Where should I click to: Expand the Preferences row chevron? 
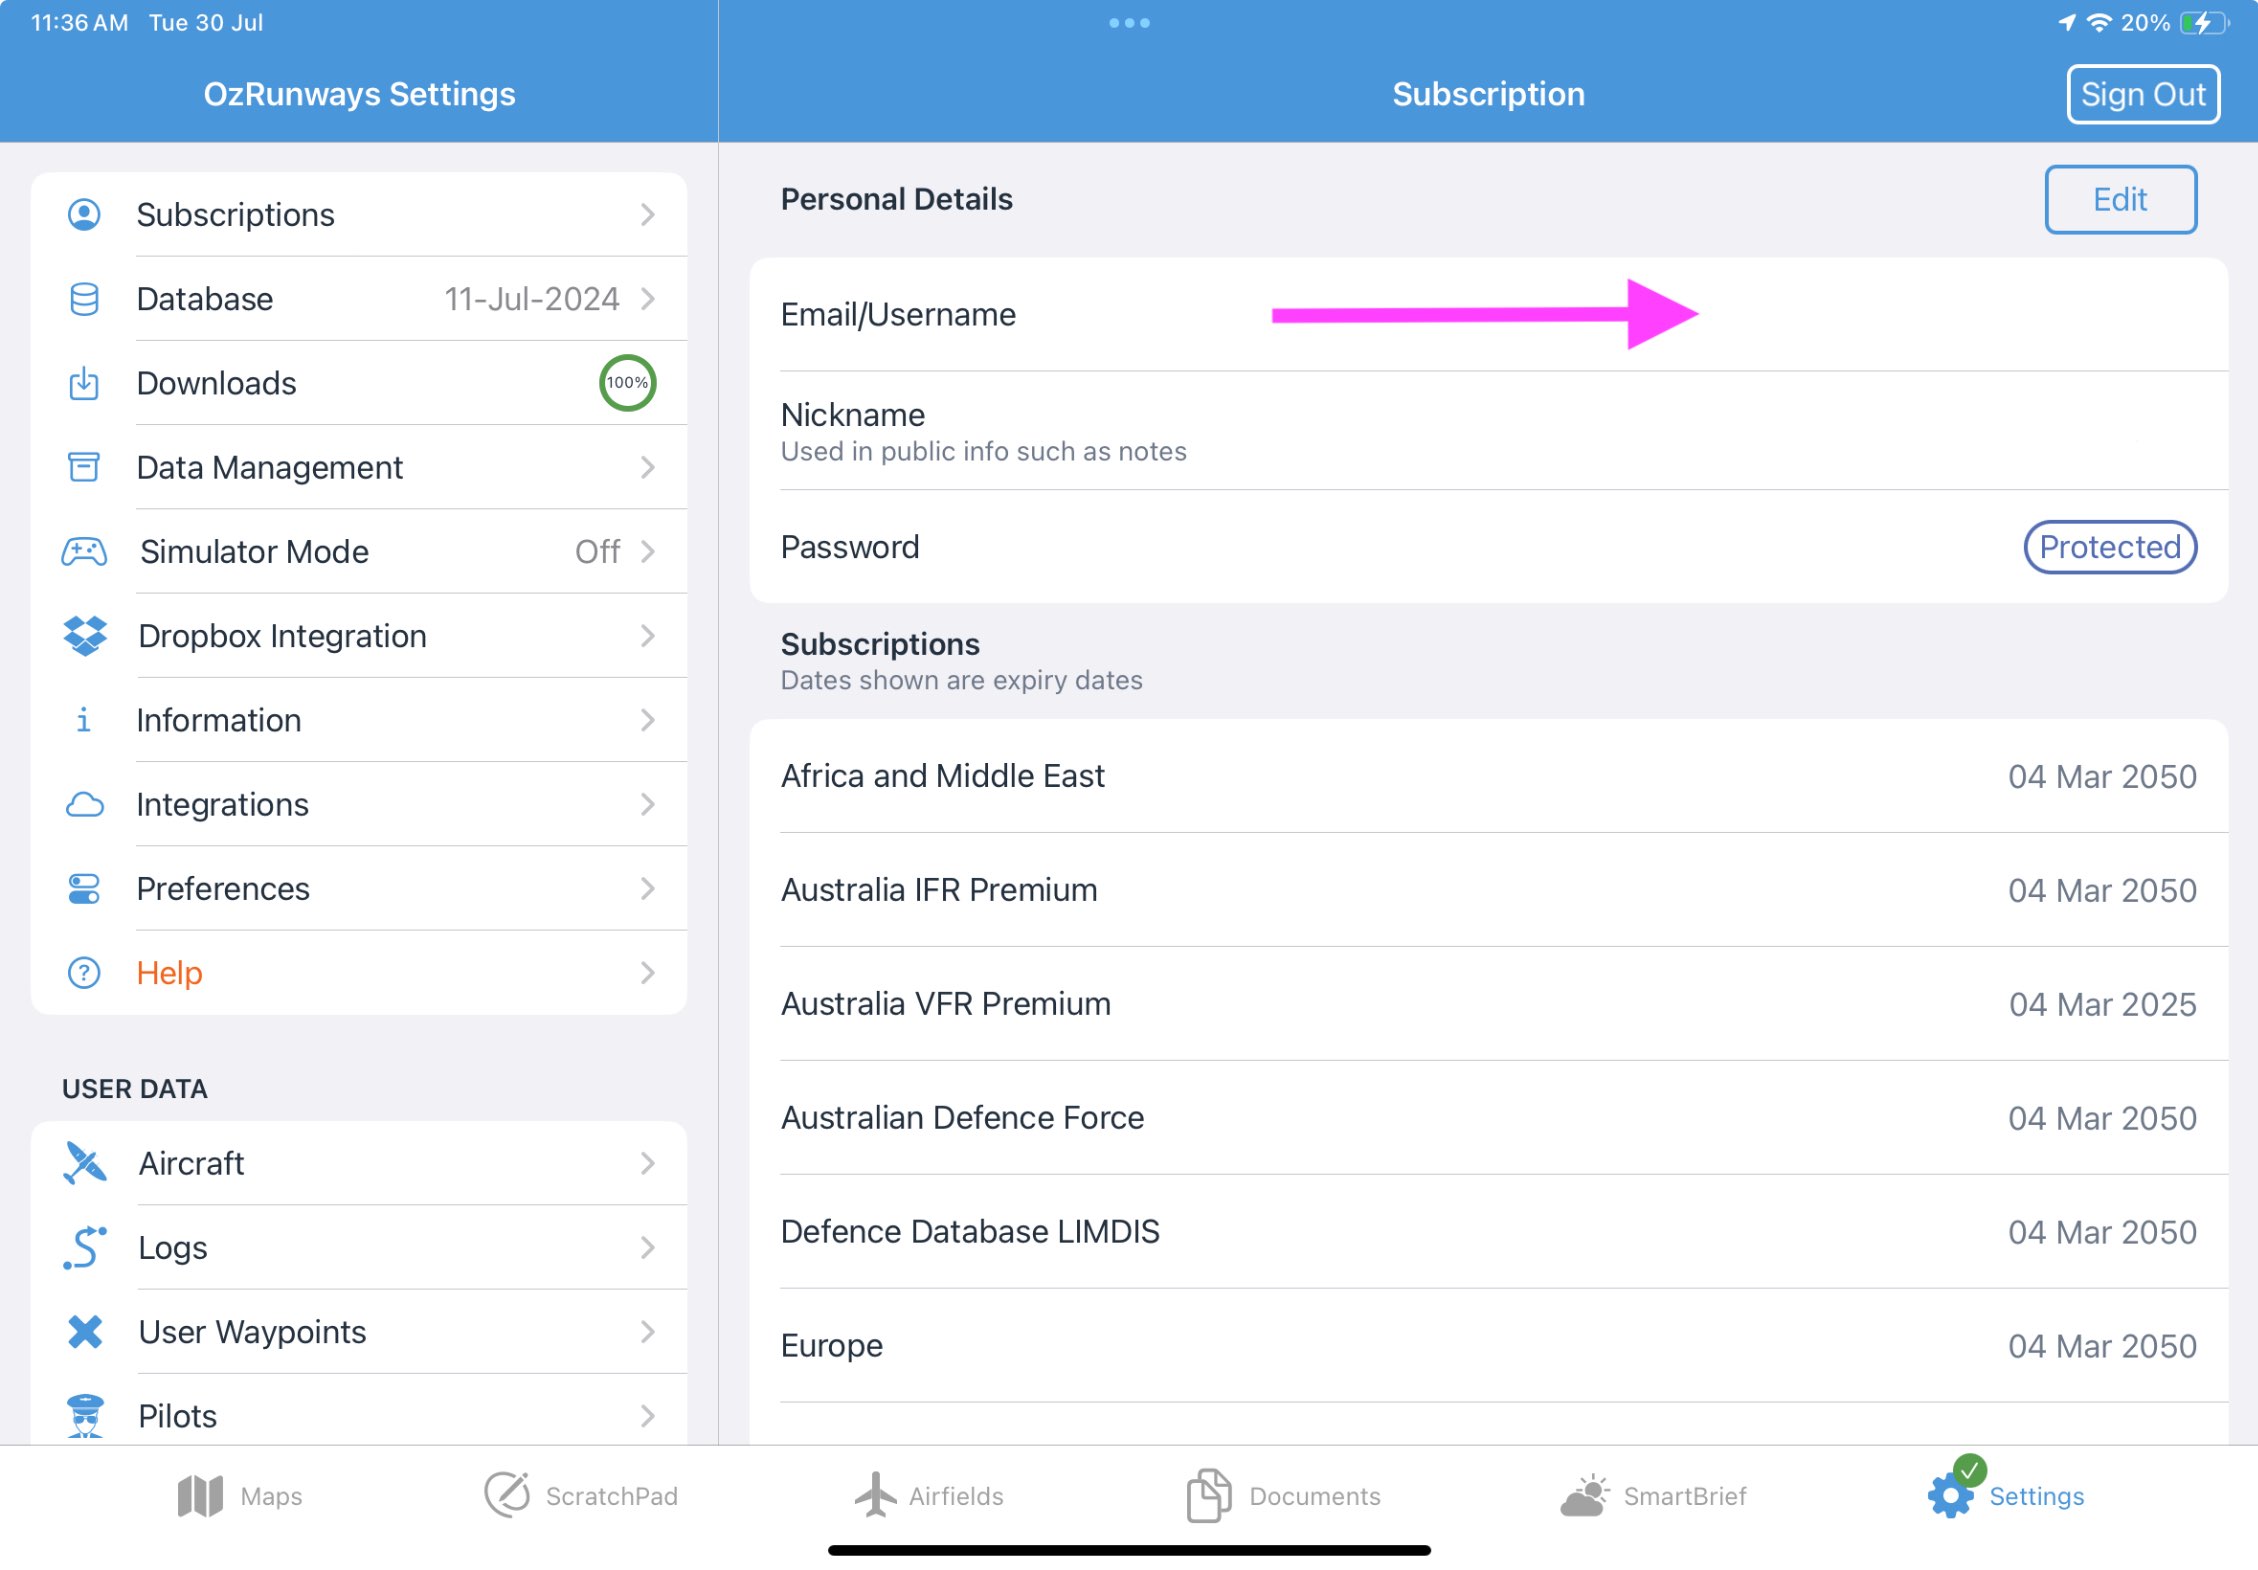(x=648, y=889)
